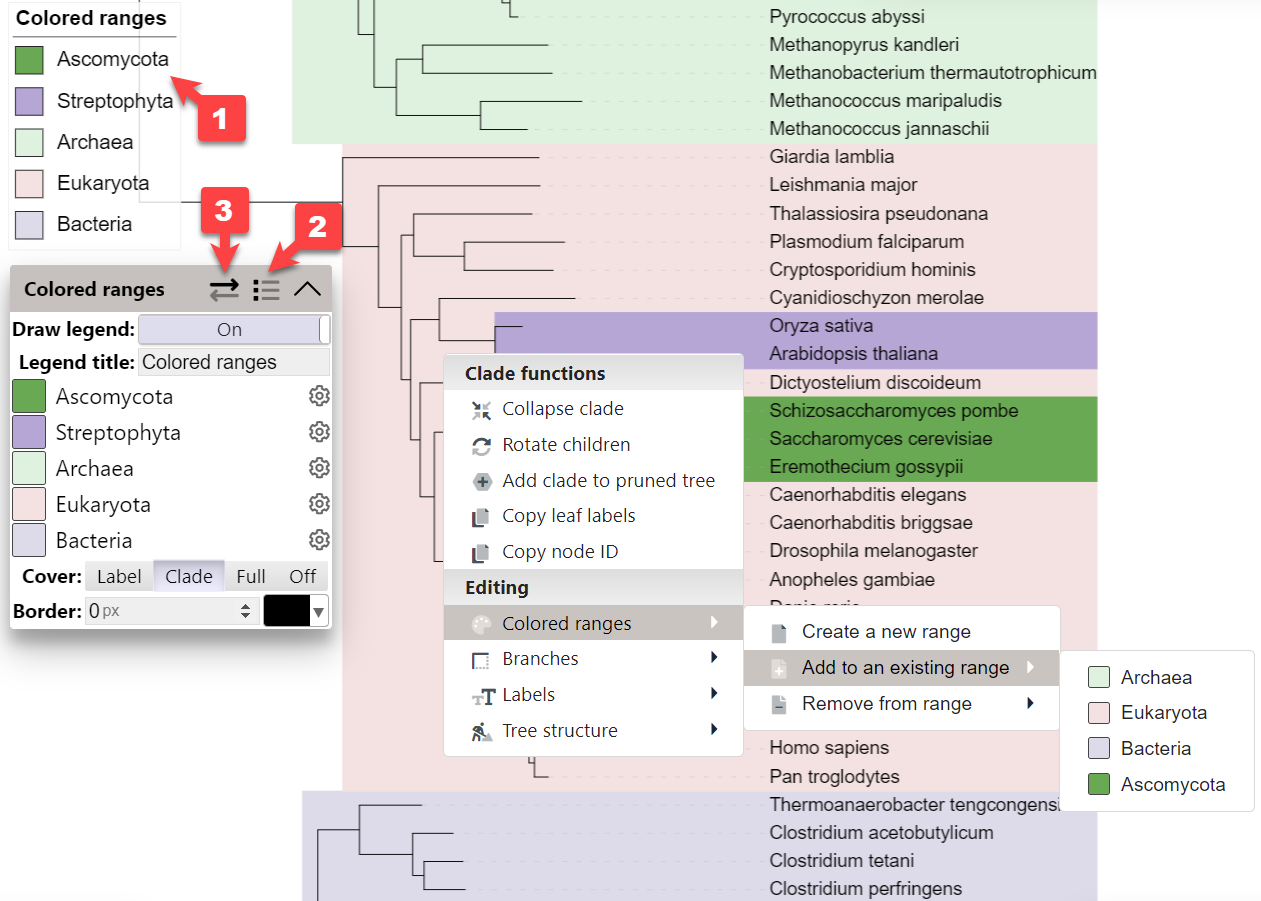
Task: Open settings gear for Streptophyta range
Action: [x=319, y=432]
